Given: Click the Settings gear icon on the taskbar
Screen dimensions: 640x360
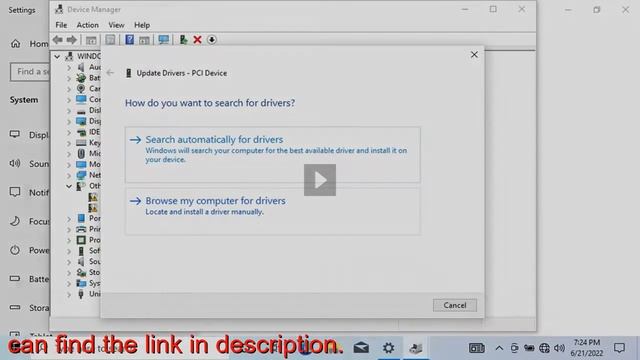Looking at the screenshot, I should [x=389, y=348].
